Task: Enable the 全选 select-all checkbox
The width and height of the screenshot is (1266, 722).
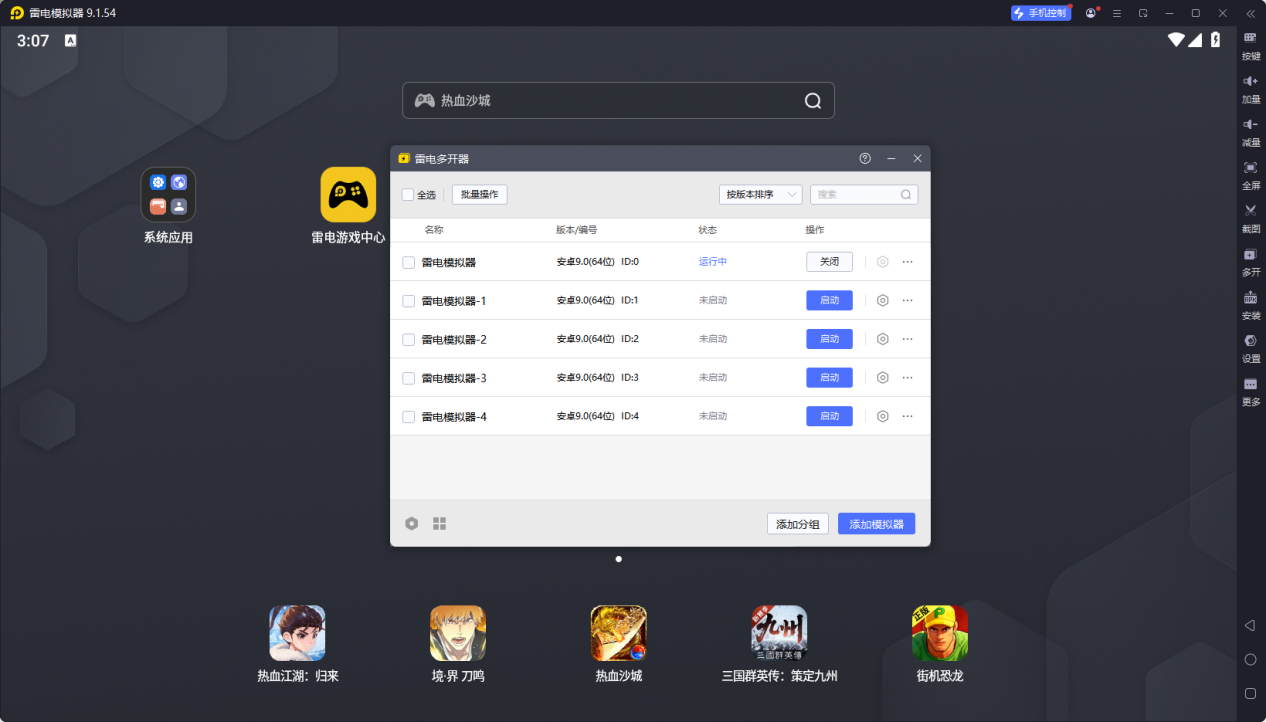Action: pyautogui.click(x=408, y=194)
